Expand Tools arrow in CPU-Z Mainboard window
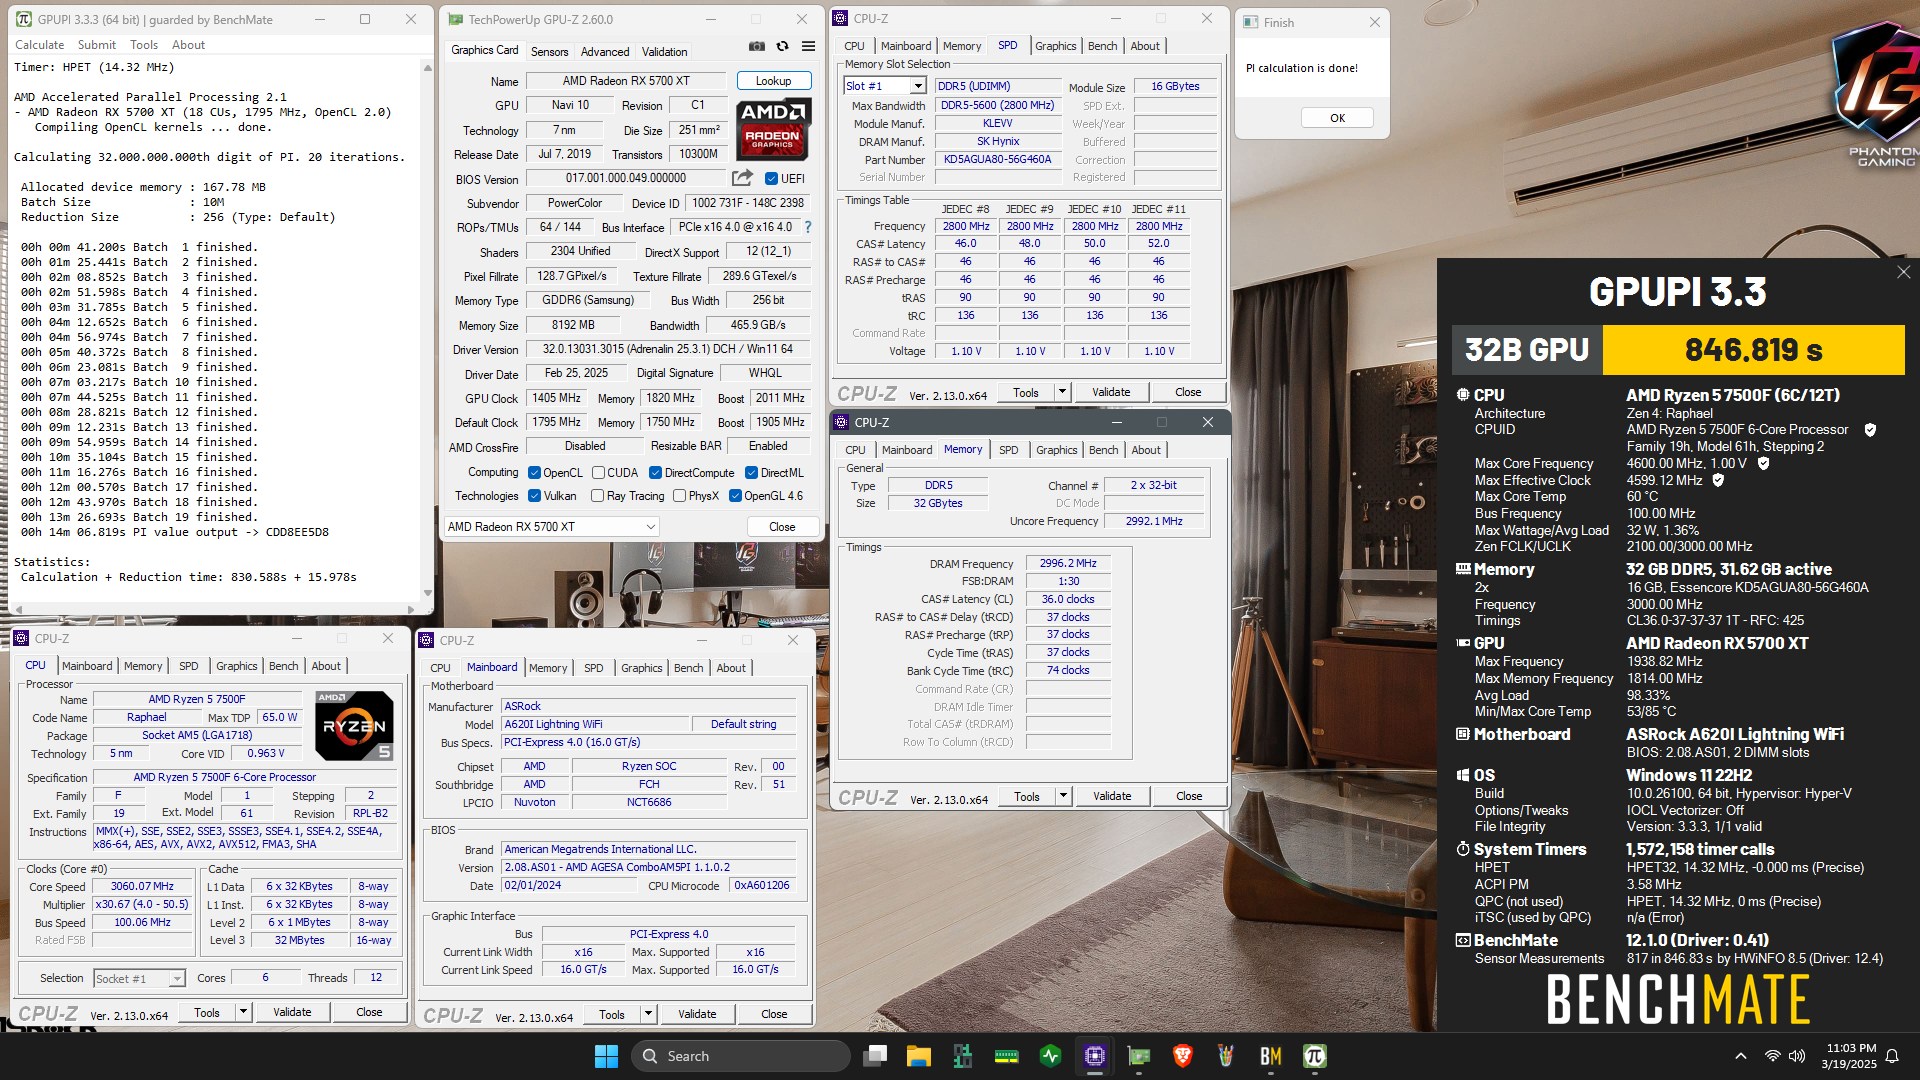 [x=648, y=1014]
